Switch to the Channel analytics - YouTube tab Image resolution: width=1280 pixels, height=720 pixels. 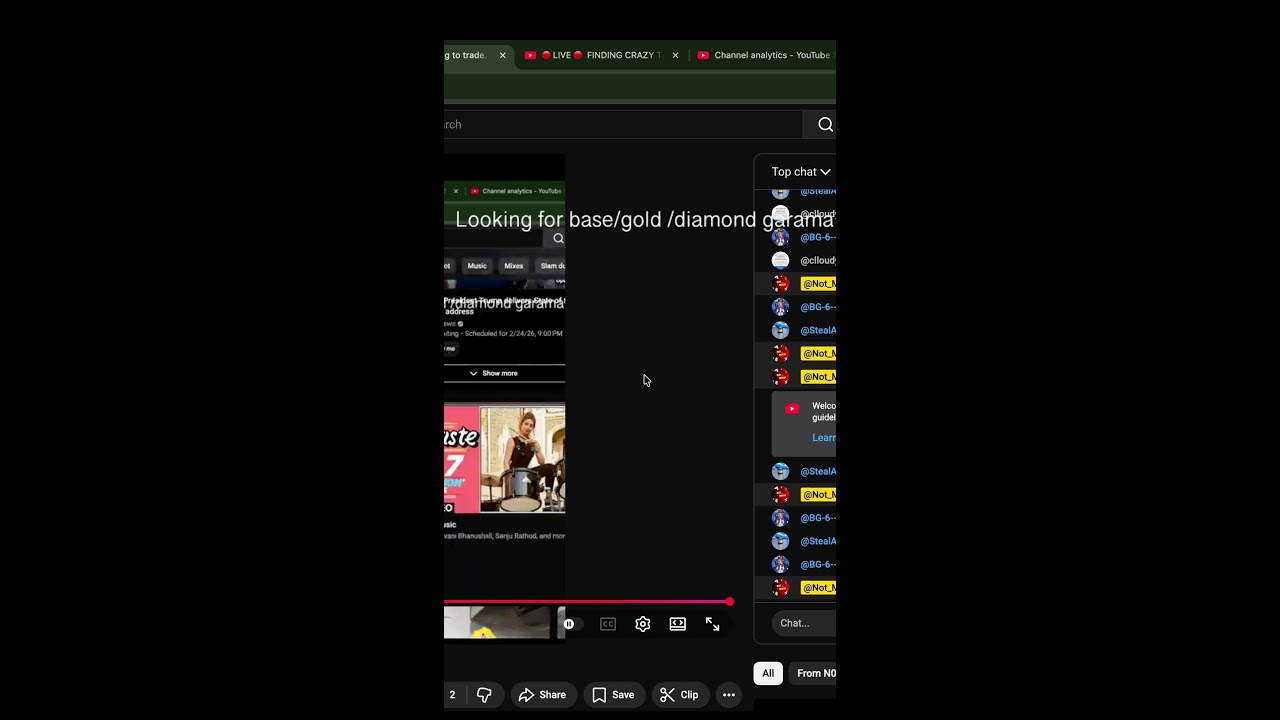(765, 55)
